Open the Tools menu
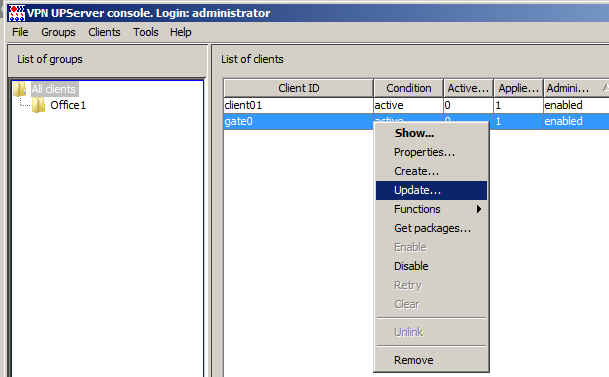 click(x=146, y=32)
